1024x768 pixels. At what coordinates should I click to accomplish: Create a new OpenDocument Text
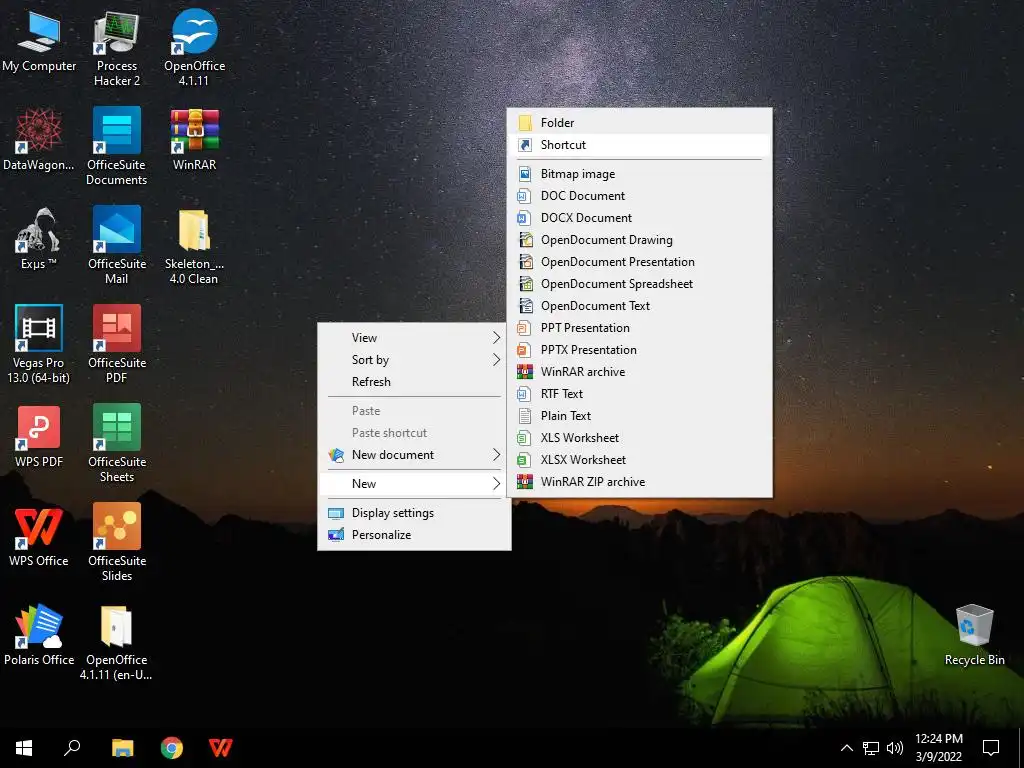pyautogui.click(x=639, y=306)
